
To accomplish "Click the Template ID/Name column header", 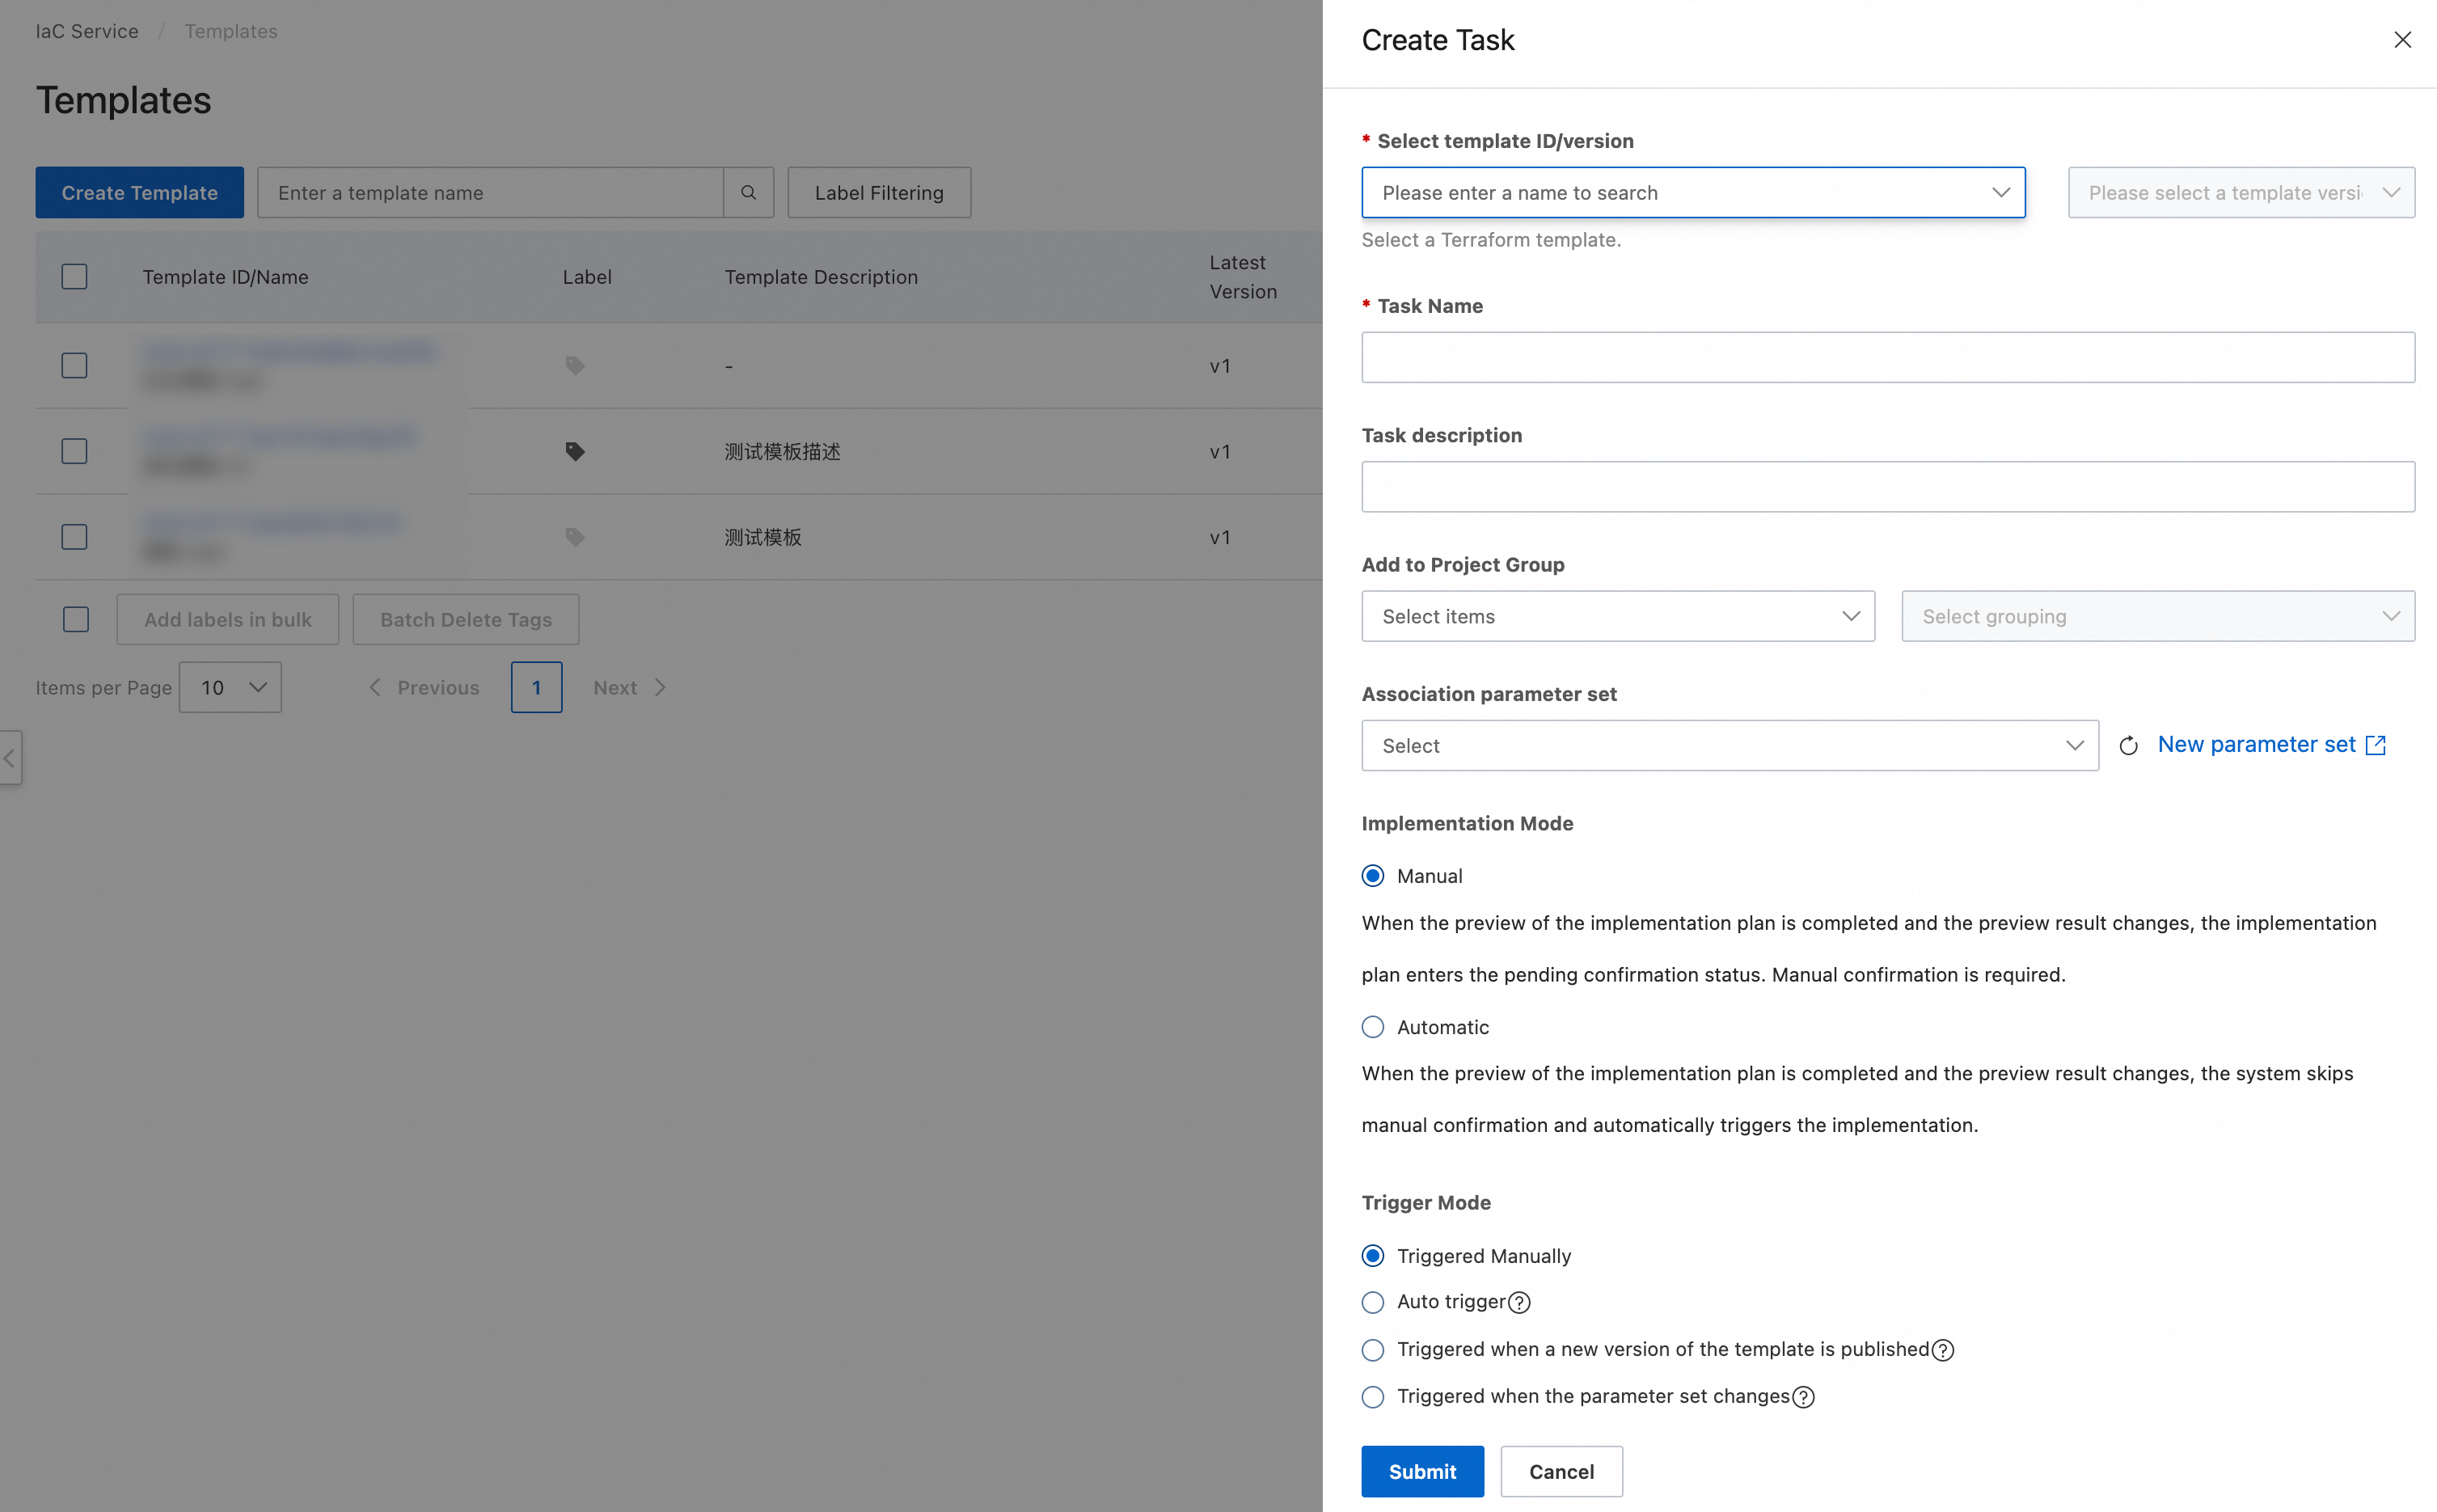I will tap(225, 277).
